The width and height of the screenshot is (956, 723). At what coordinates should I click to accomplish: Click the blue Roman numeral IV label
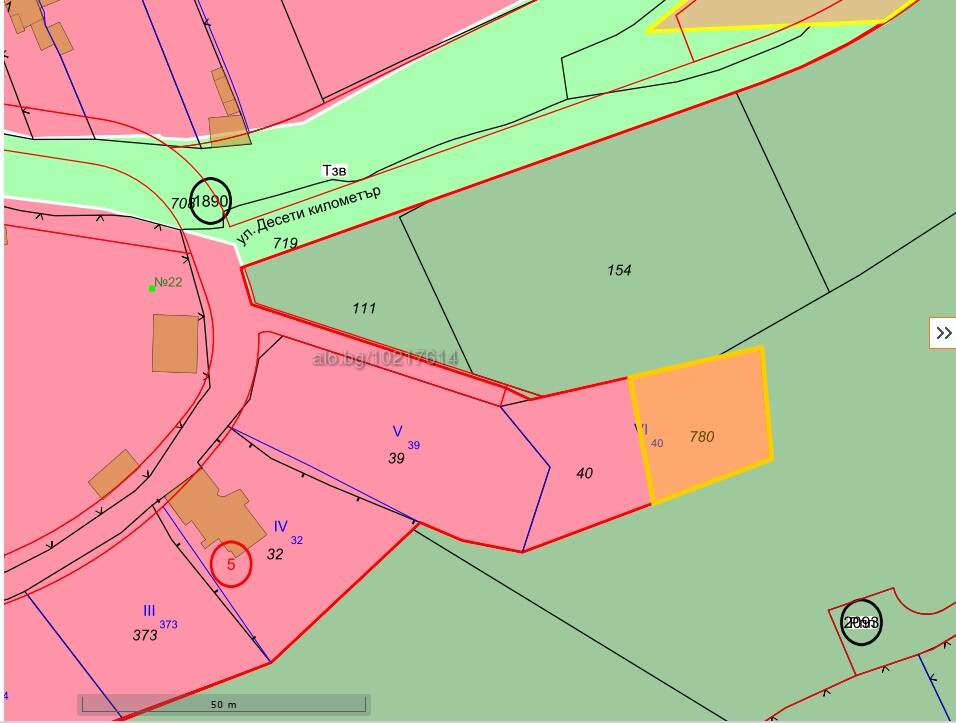click(280, 526)
